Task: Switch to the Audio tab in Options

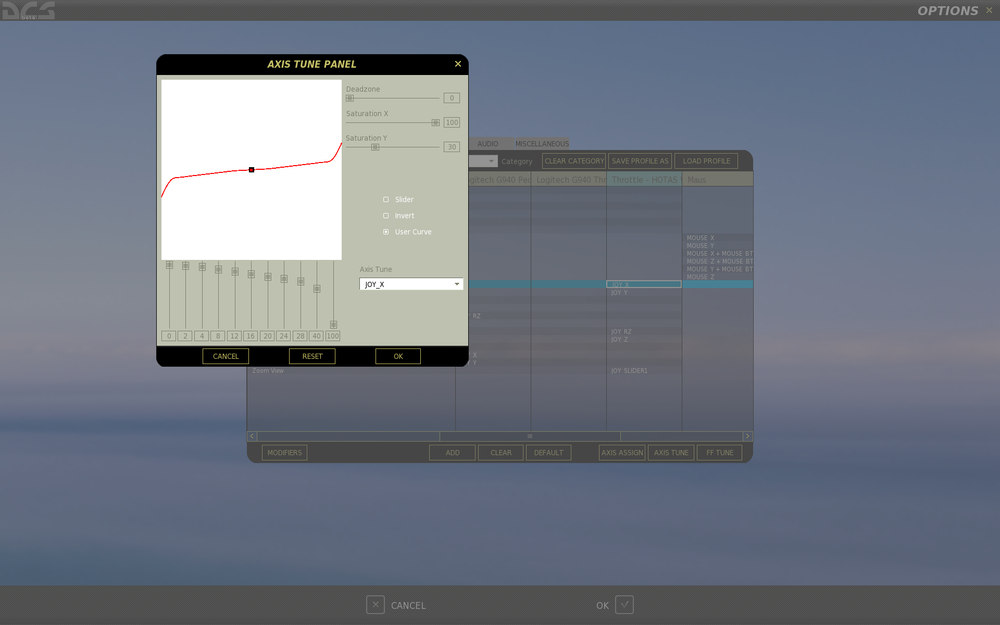Action: point(488,143)
